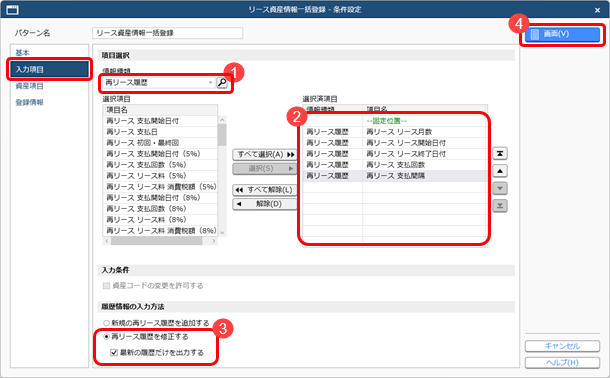Open the 登録情報 tab
The image size is (610, 378).
coord(30,102)
